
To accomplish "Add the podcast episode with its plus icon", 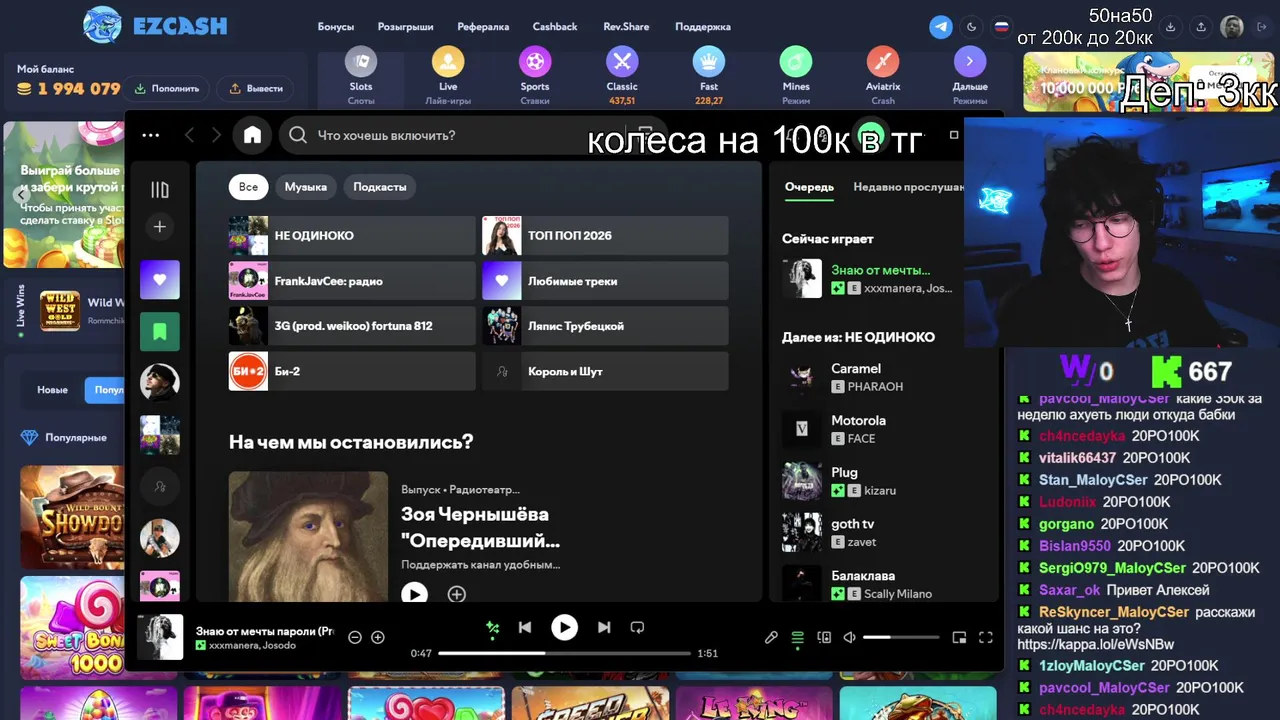I will 456,594.
